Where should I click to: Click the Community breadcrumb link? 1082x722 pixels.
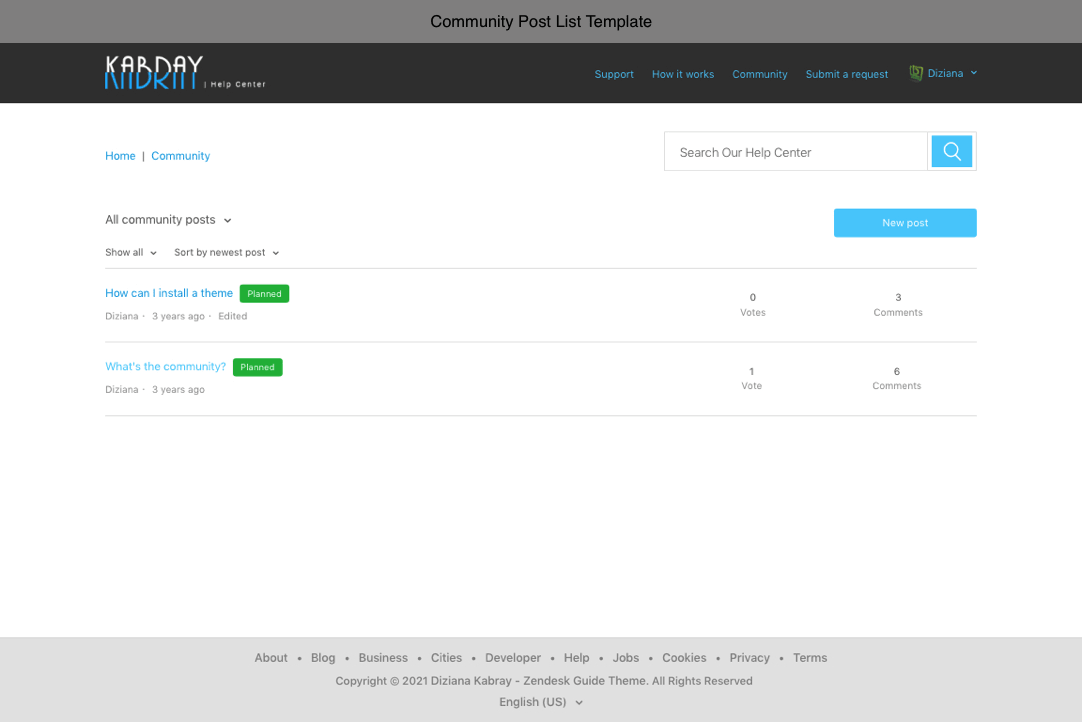(180, 156)
